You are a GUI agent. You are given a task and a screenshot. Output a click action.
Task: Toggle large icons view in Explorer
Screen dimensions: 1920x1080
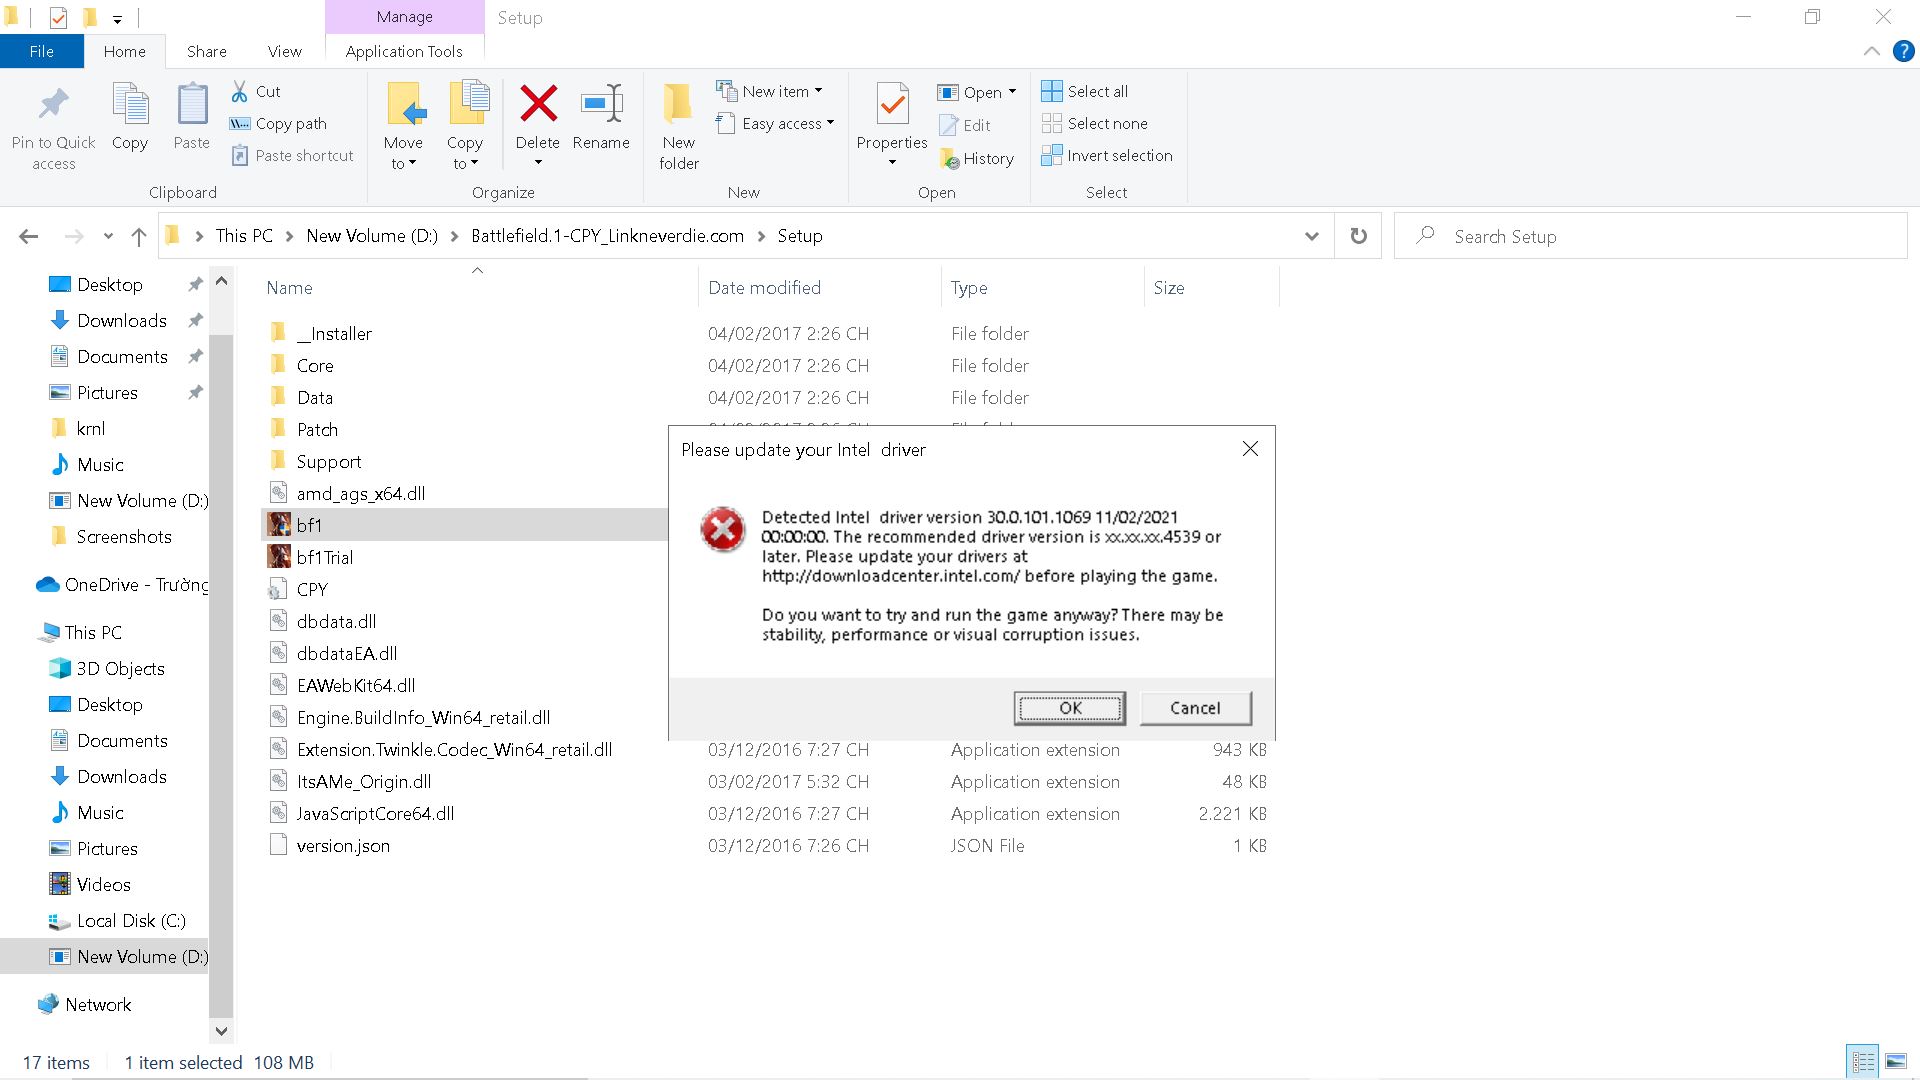pos(1896,1062)
